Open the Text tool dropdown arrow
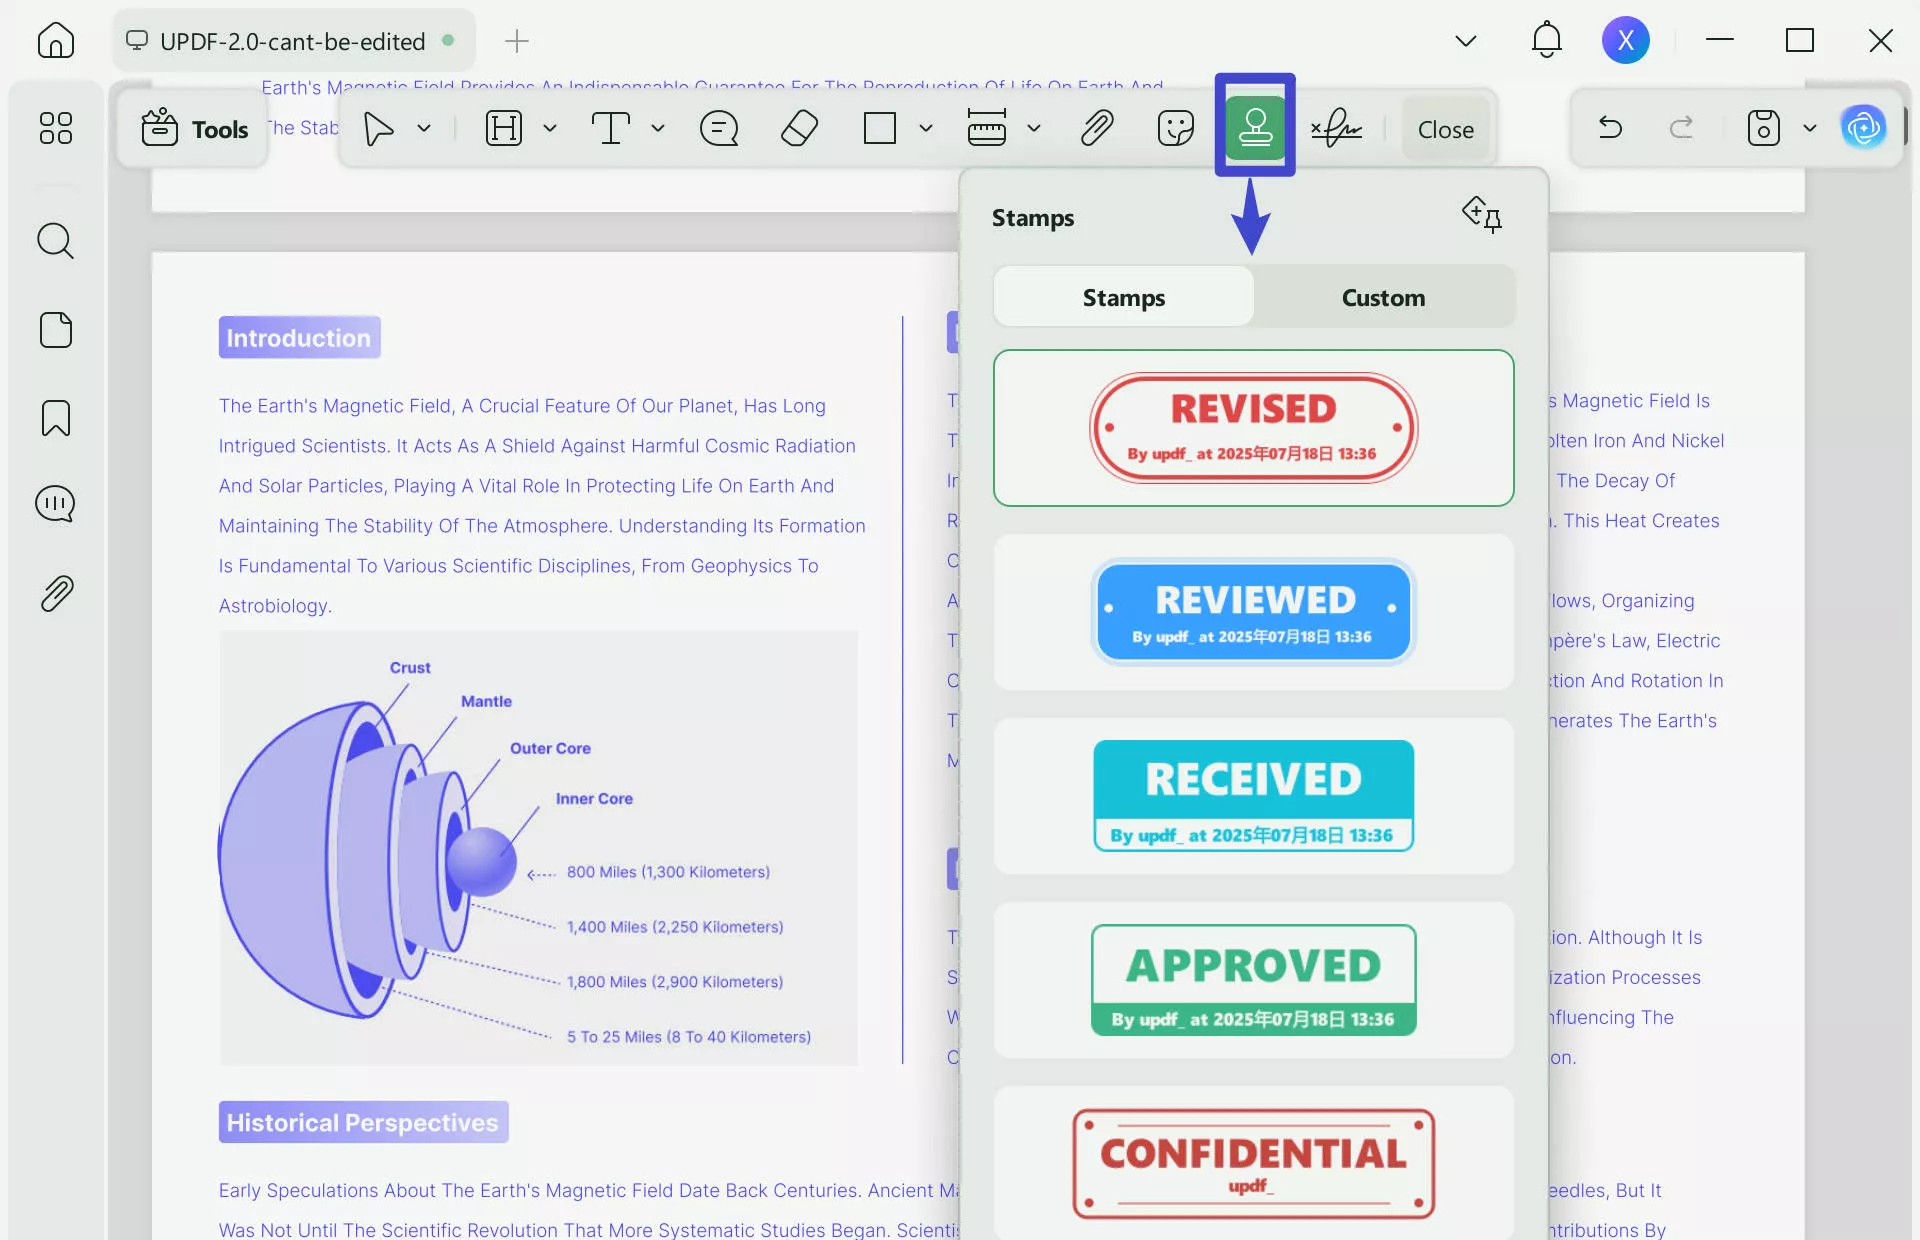Viewport: 1920px width, 1240px height. click(657, 128)
